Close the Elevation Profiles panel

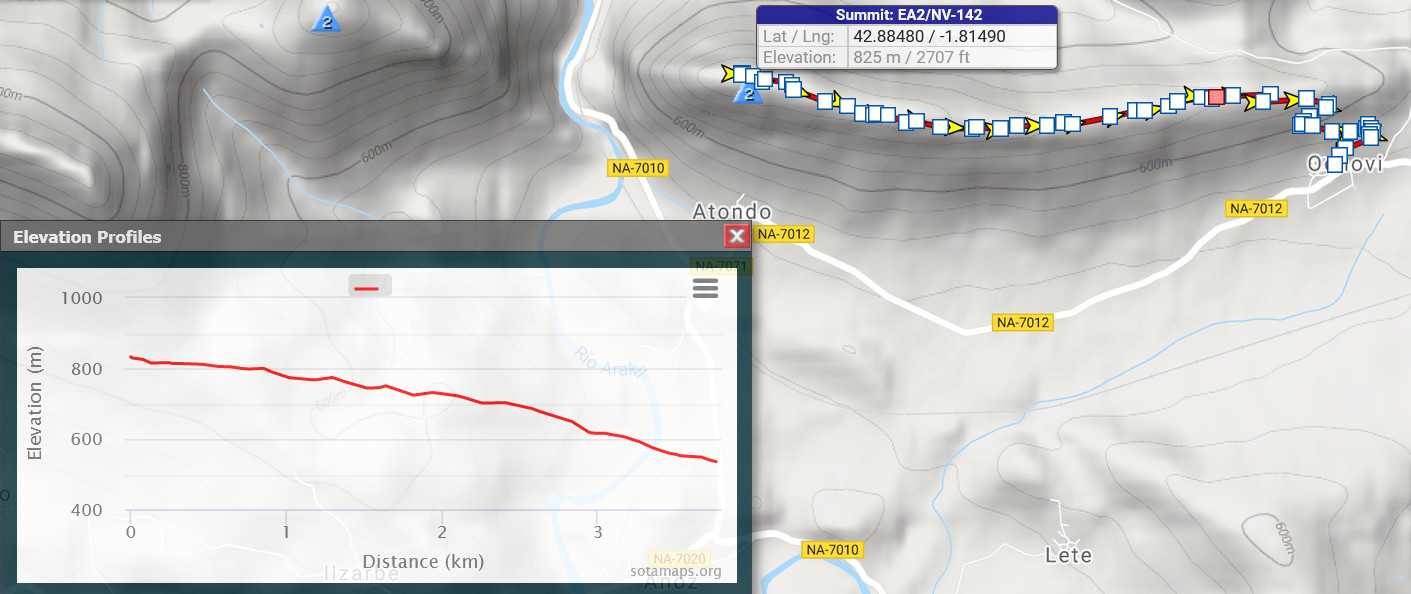click(x=736, y=236)
